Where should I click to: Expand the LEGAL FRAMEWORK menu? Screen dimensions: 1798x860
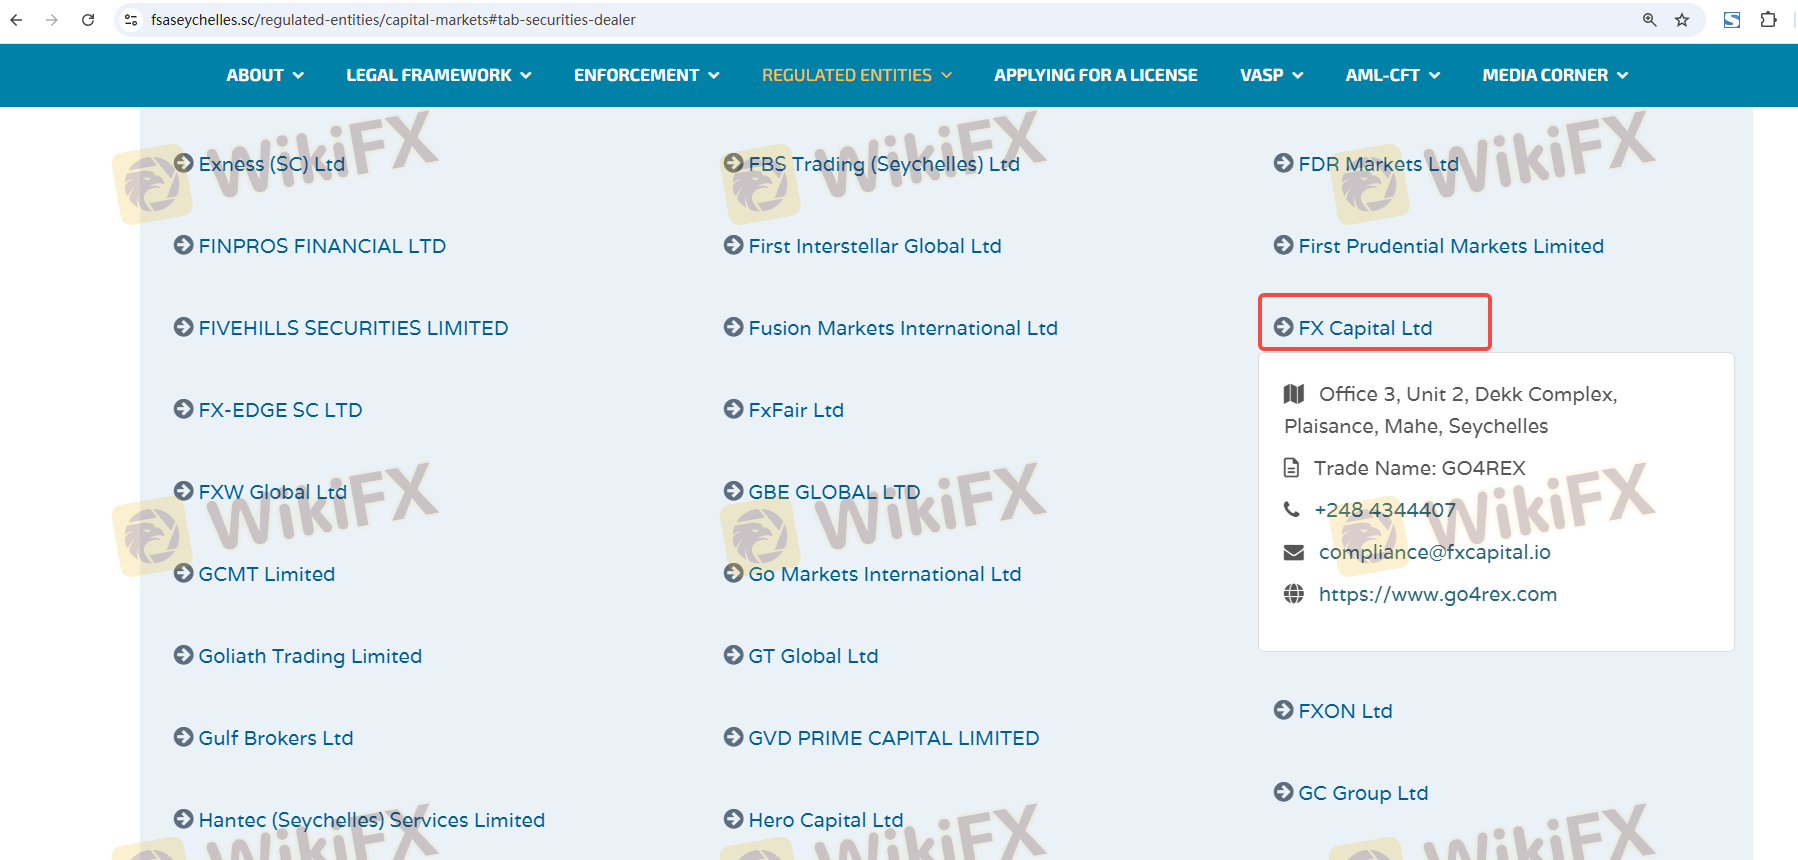coord(439,75)
